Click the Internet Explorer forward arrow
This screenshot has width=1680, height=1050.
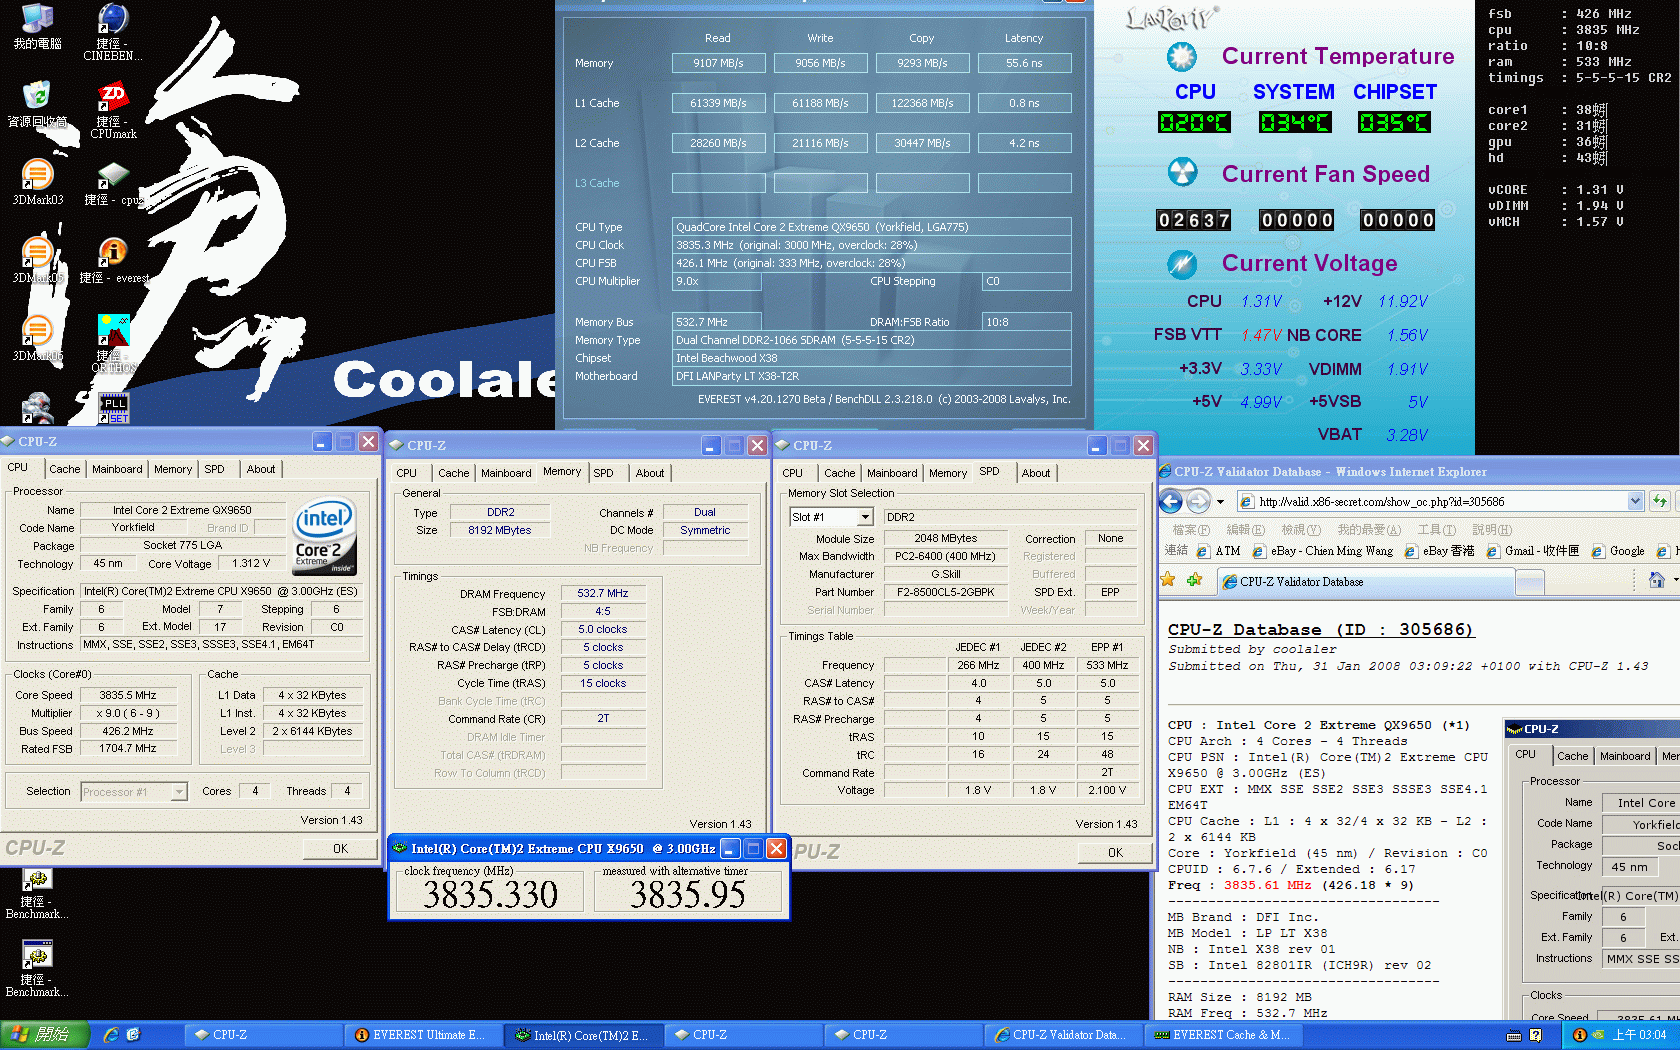(x=1198, y=501)
